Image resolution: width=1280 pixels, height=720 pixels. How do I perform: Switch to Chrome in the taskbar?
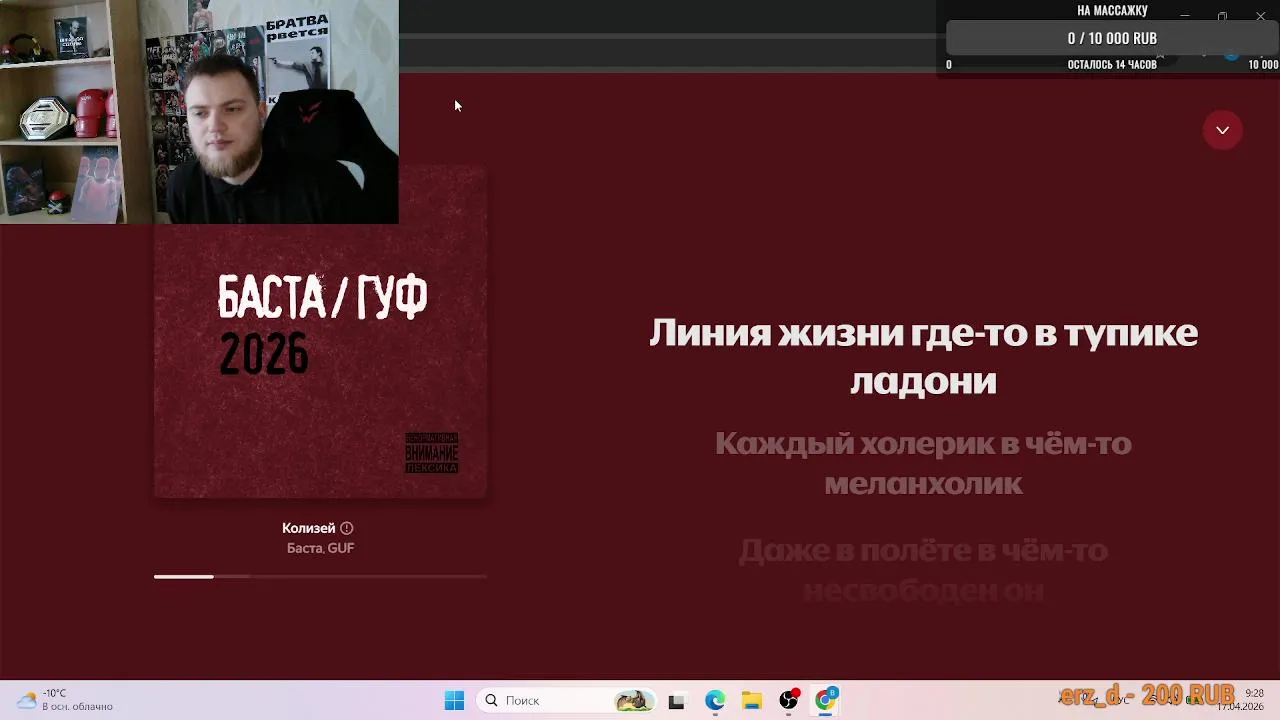coord(826,701)
